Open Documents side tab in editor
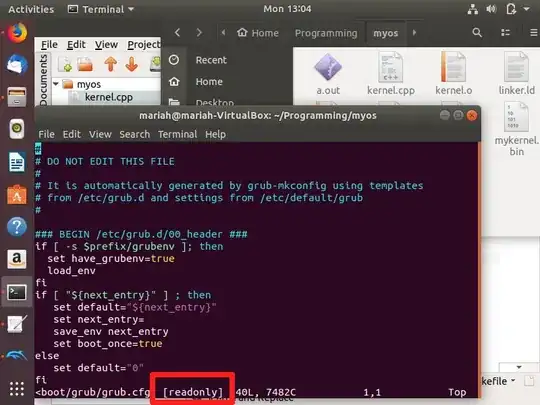This screenshot has width=540, height=405. tap(43, 80)
